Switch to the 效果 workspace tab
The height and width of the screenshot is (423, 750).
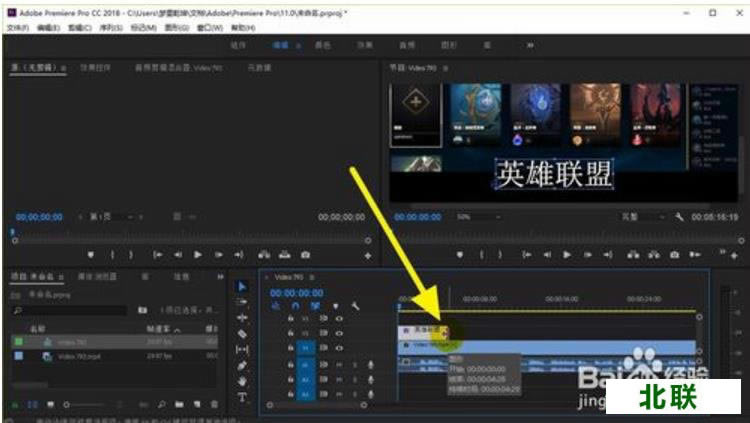[365, 45]
